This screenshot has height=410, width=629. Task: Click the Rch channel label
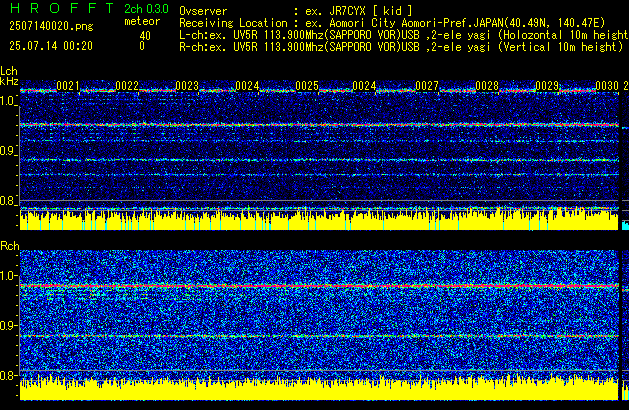pos(10,246)
